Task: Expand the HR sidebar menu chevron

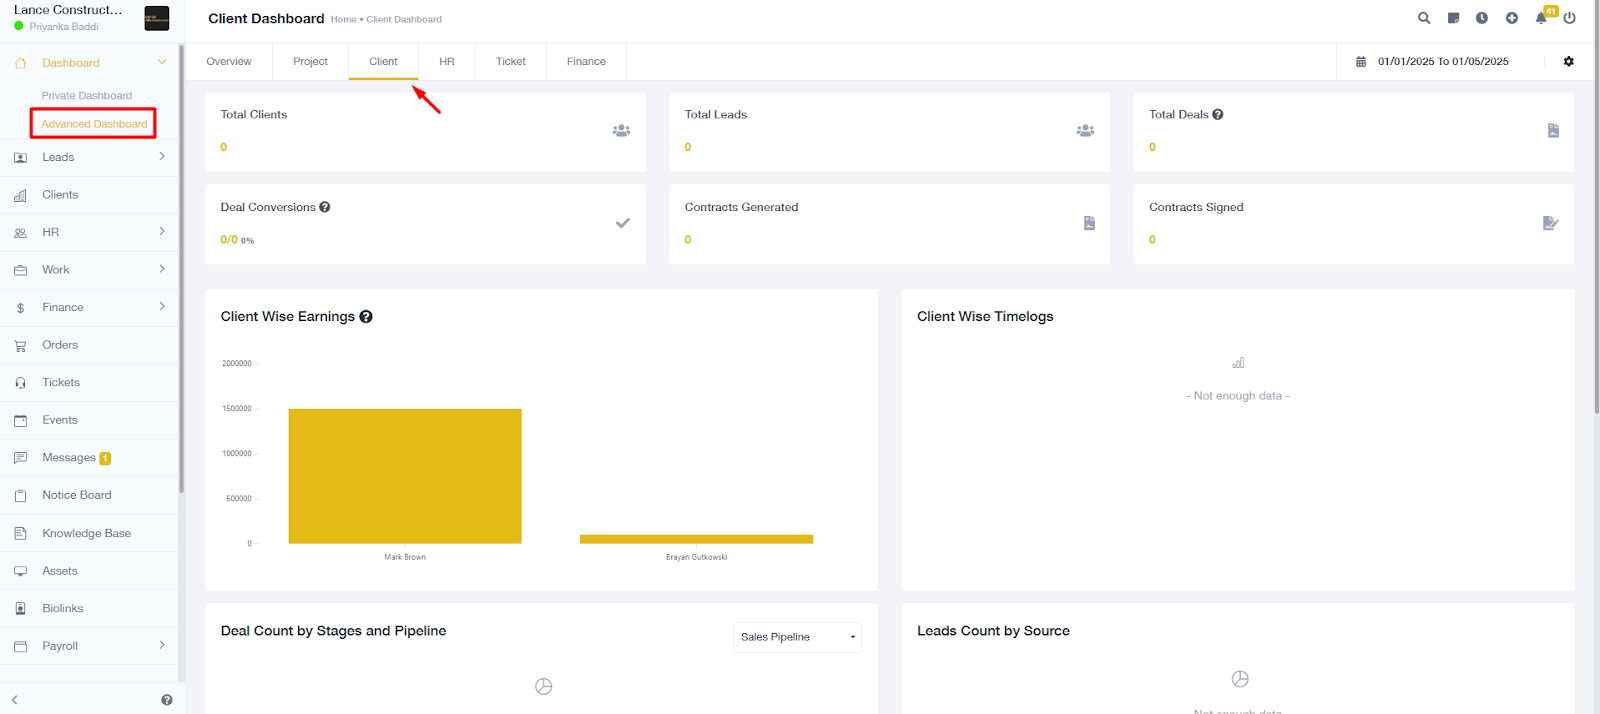Action: [162, 232]
